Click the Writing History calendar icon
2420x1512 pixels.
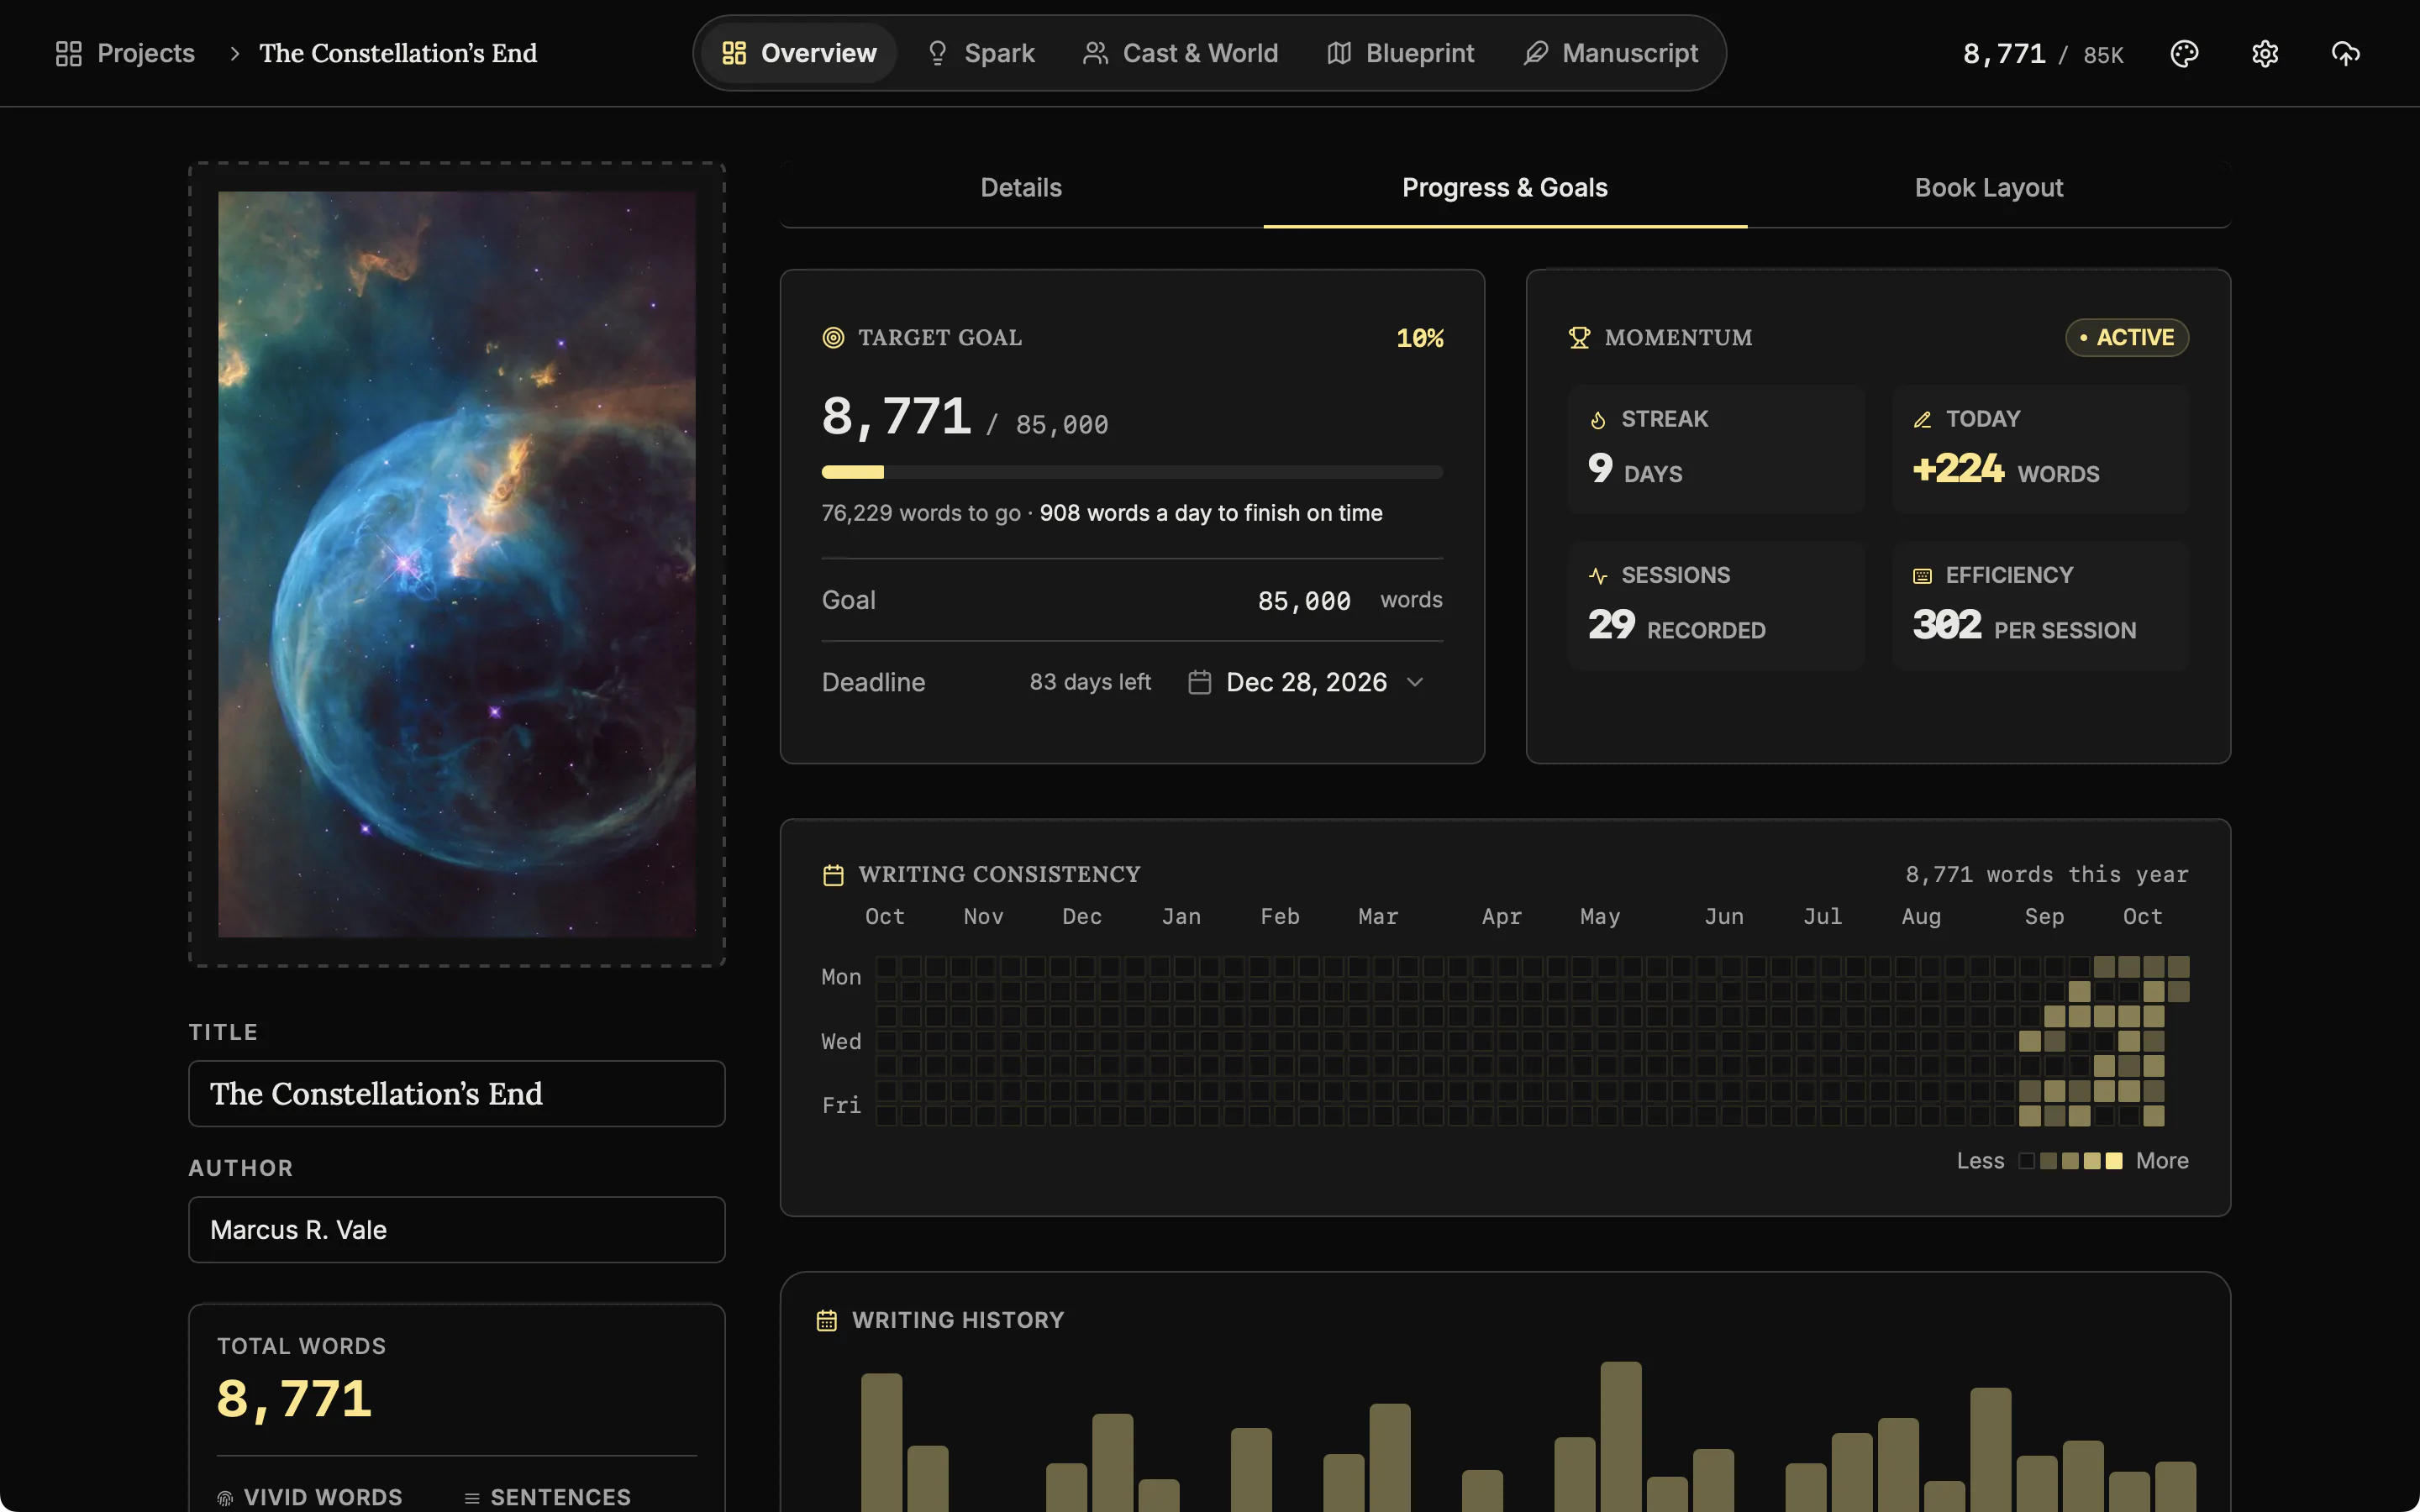tap(827, 1321)
